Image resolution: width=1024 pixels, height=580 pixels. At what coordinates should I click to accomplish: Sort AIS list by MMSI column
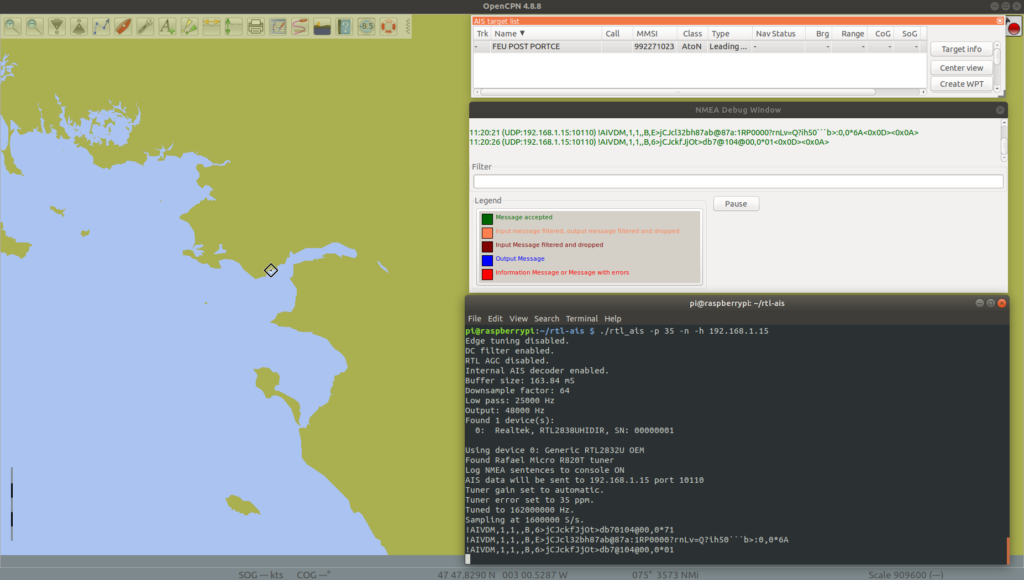tap(654, 33)
